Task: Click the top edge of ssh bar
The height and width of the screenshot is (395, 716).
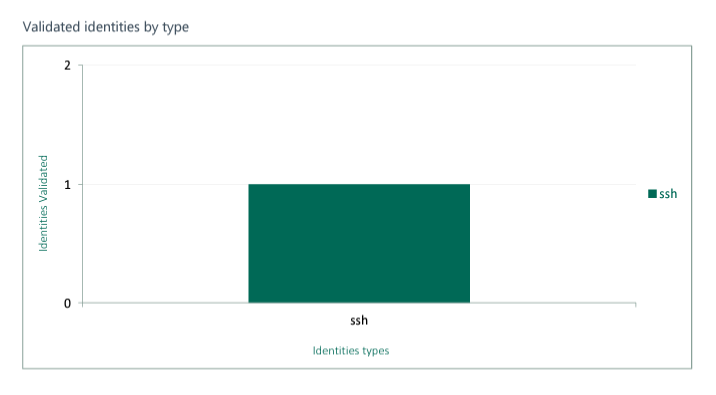Action: click(x=359, y=184)
